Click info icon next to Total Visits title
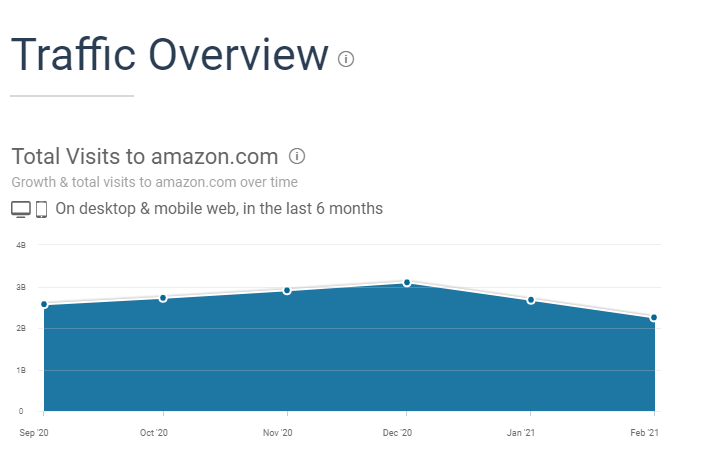 point(297,156)
